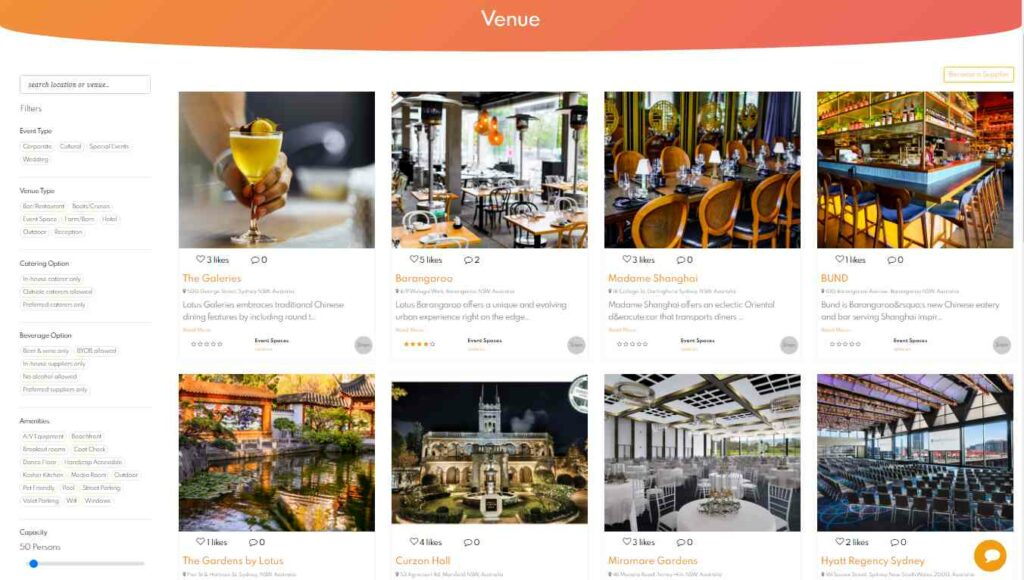
Task: Open the BUND bar photo thumbnail
Action: 915,170
